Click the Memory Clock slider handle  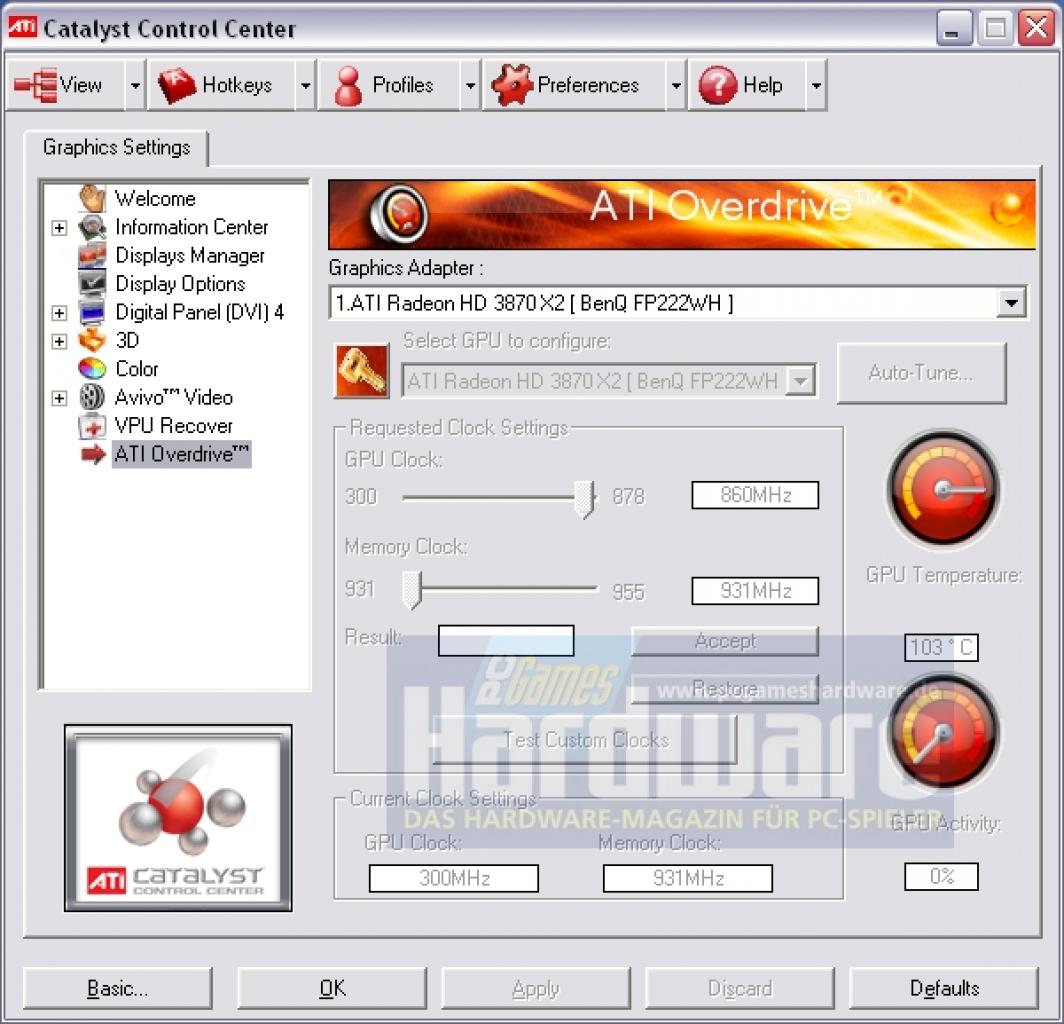[x=412, y=589]
